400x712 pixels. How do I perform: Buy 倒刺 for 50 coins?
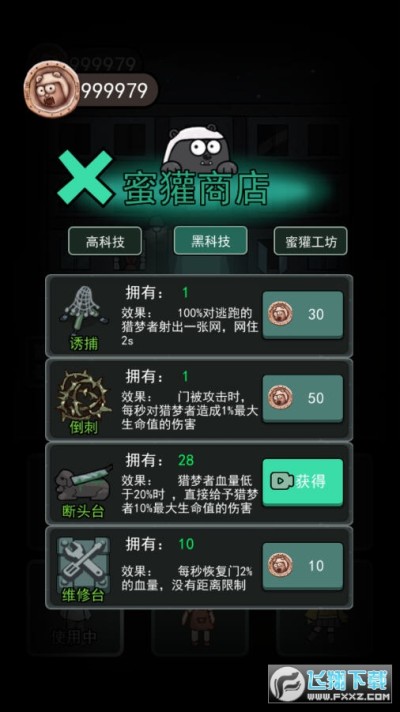303,398
